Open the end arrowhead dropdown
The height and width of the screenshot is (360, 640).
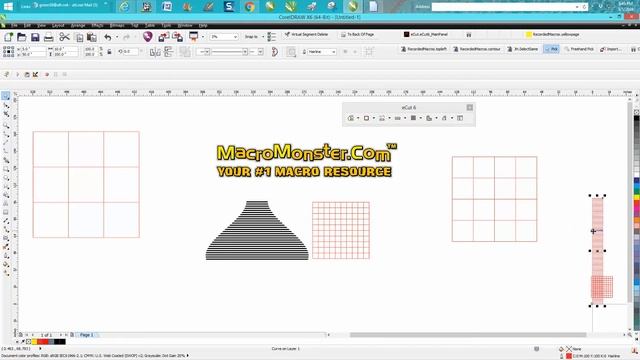(x=260, y=52)
